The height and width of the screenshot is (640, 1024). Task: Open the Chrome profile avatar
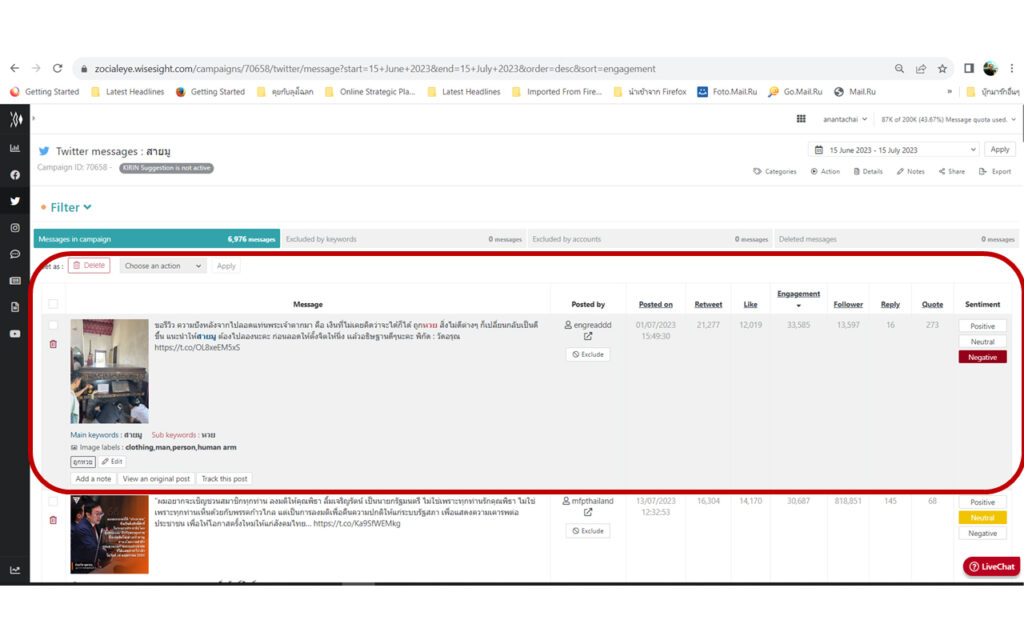tap(990, 68)
